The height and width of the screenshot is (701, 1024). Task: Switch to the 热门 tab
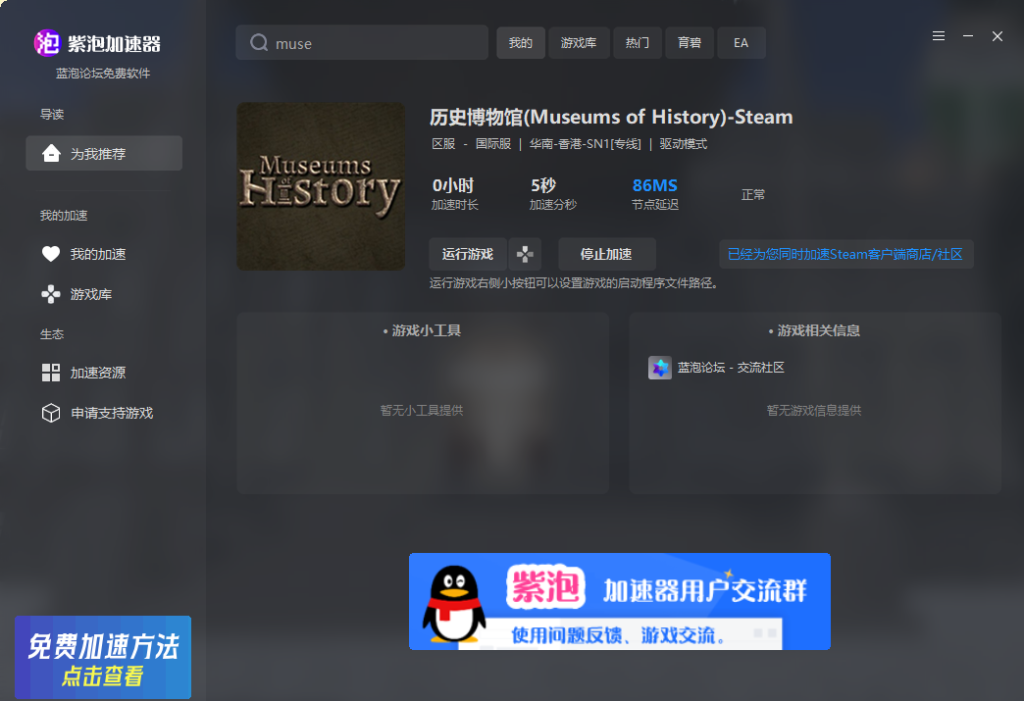pyautogui.click(x=637, y=43)
